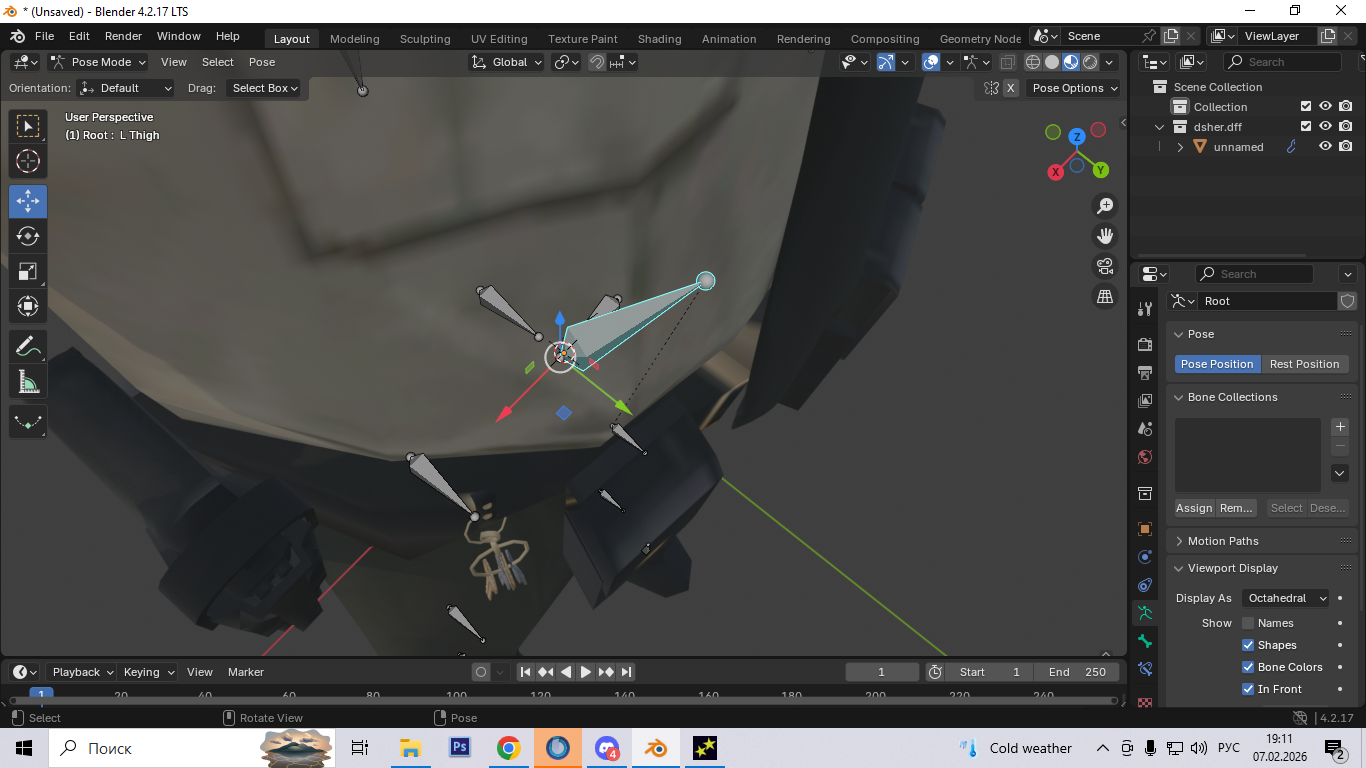Screen dimensions: 1366x768
Task: Disable the In Front checkbox
Action: coord(1248,689)
